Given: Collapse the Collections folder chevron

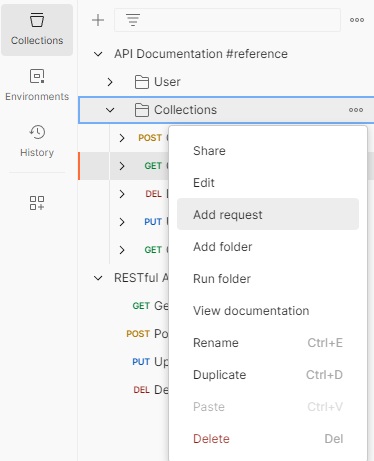Looking at the screenshot, I should [x=110, y=110].
